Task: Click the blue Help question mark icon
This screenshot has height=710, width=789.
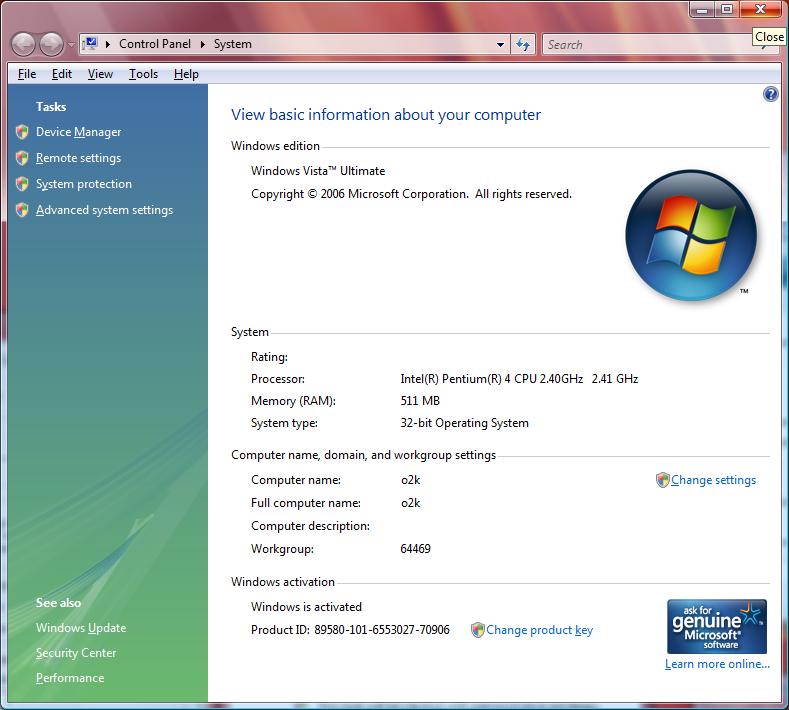Action: click(770, 94)
